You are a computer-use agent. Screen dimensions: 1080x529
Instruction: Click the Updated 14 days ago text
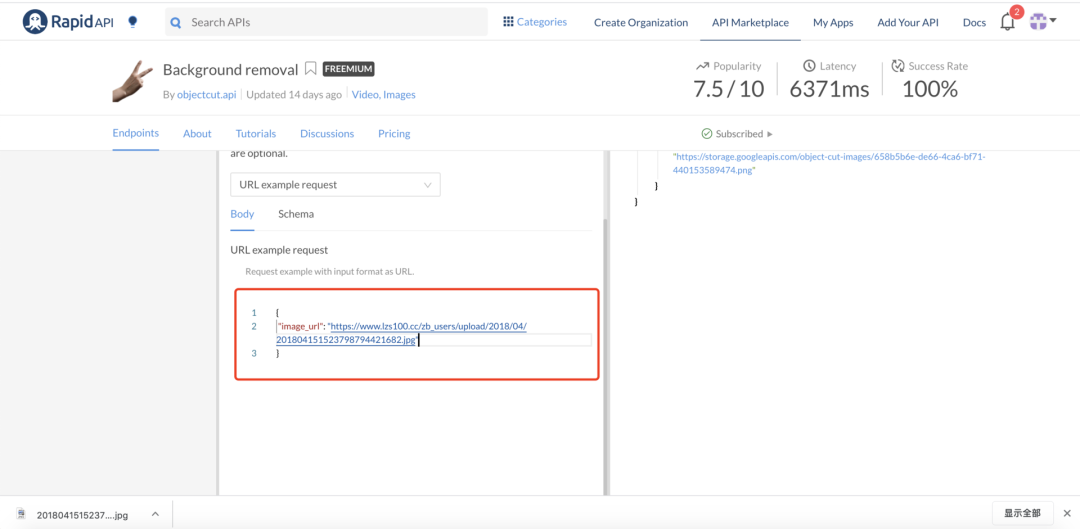coord(294,95)
